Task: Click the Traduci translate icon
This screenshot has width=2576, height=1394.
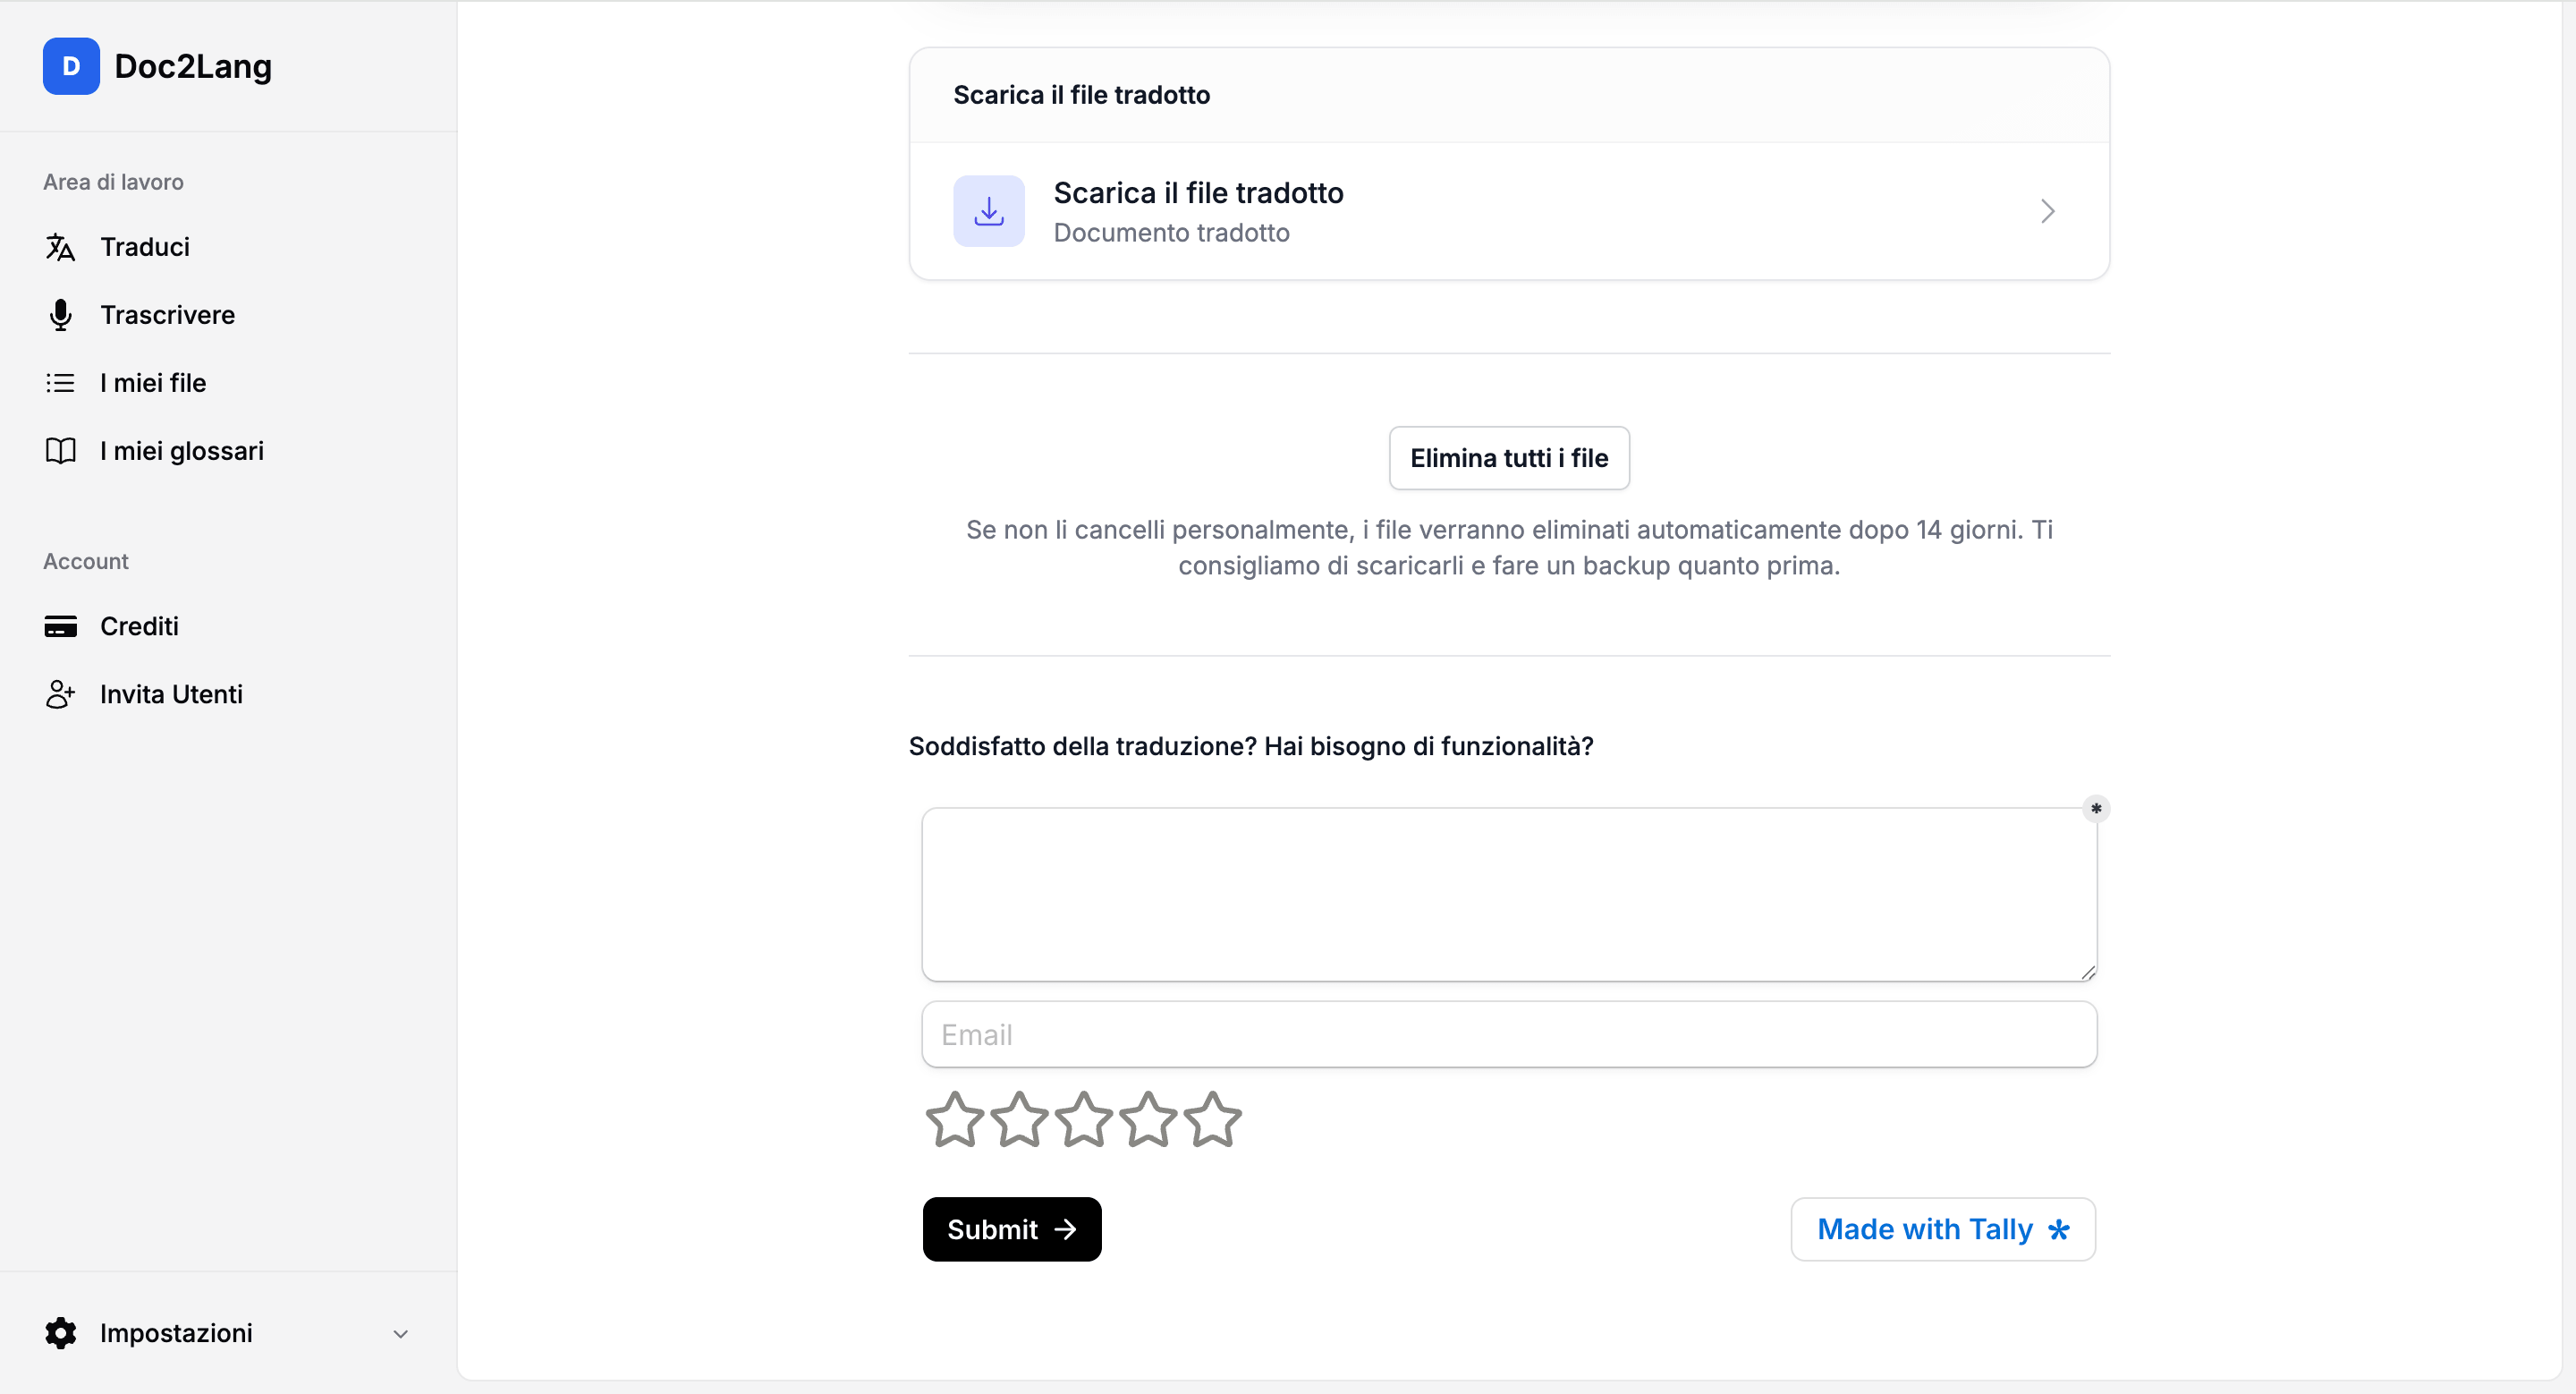Action: (60, 247)
